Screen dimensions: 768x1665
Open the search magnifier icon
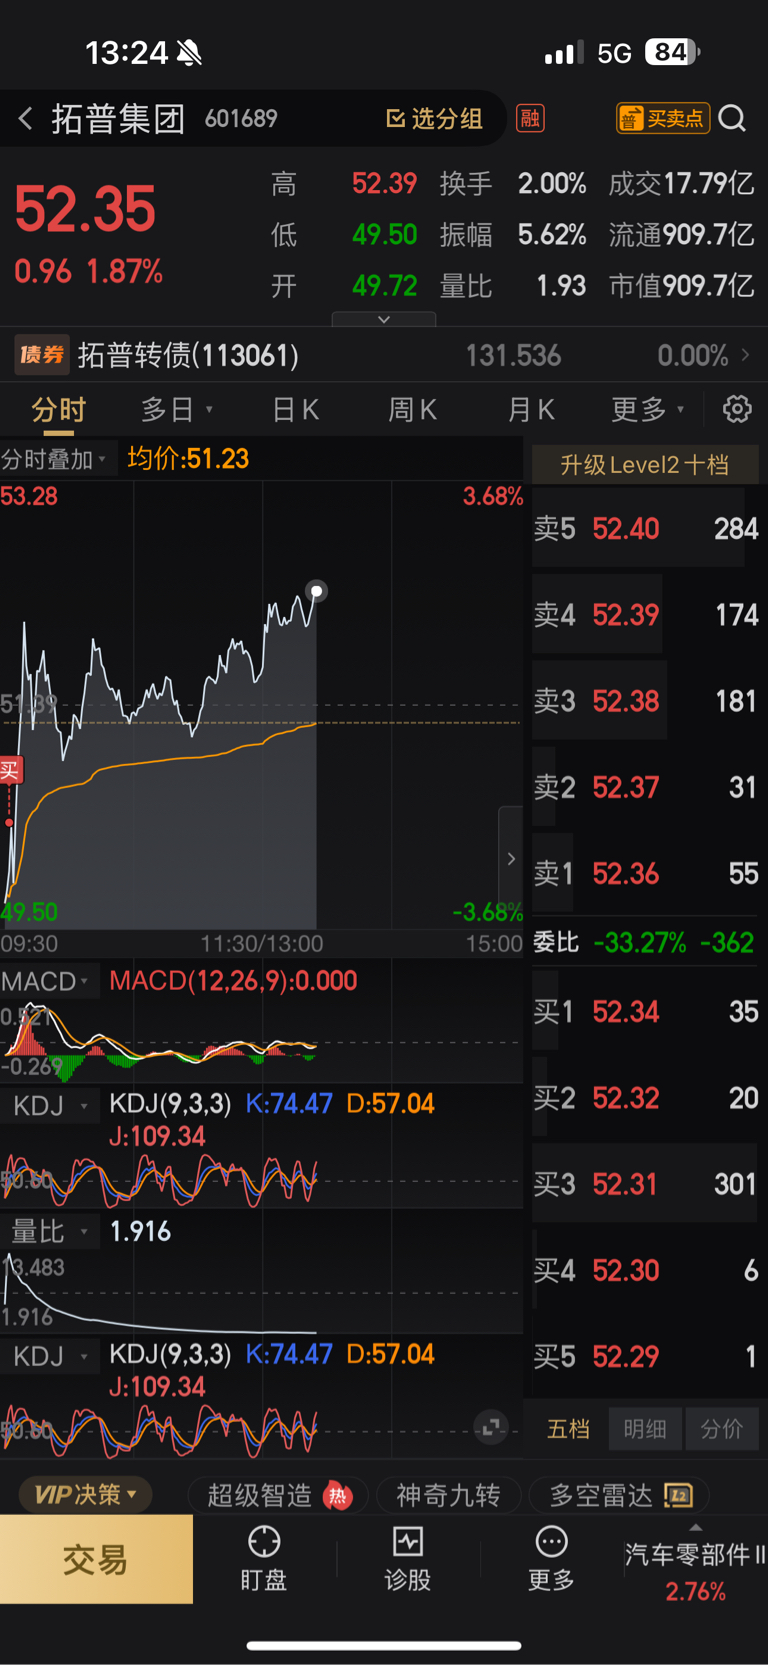(732, 119)
